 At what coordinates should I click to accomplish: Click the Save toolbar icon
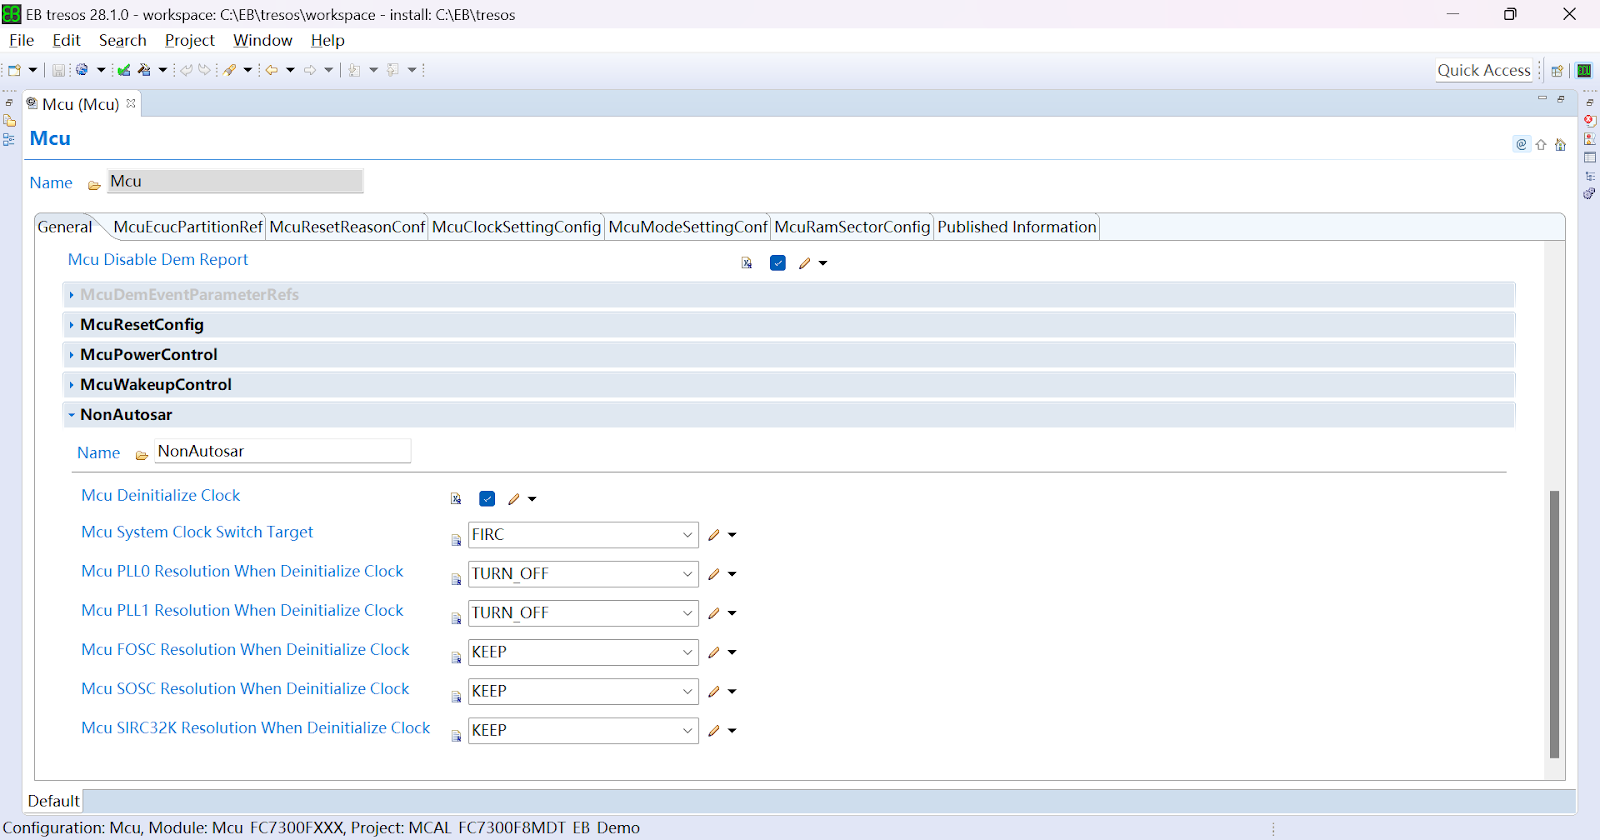[58, 70]
